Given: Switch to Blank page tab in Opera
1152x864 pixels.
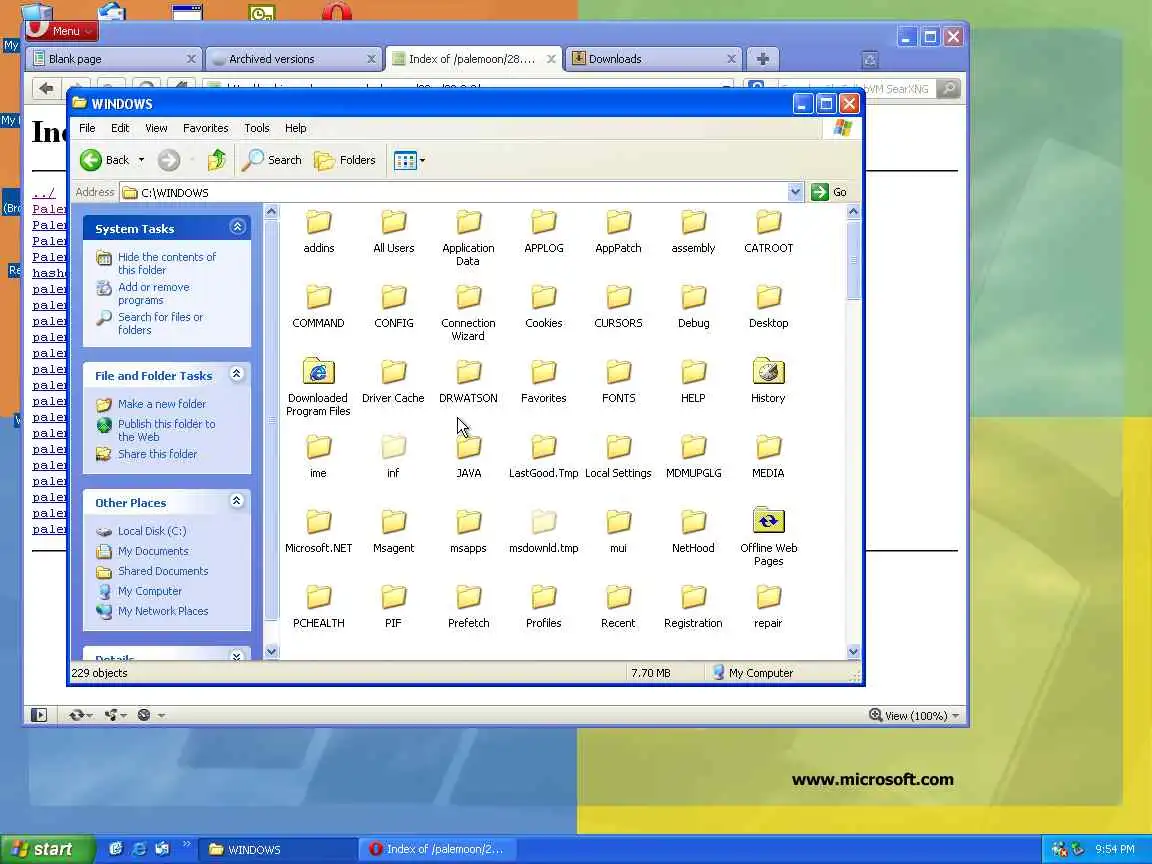Looking at the screenshot, I should click(114, 59).
